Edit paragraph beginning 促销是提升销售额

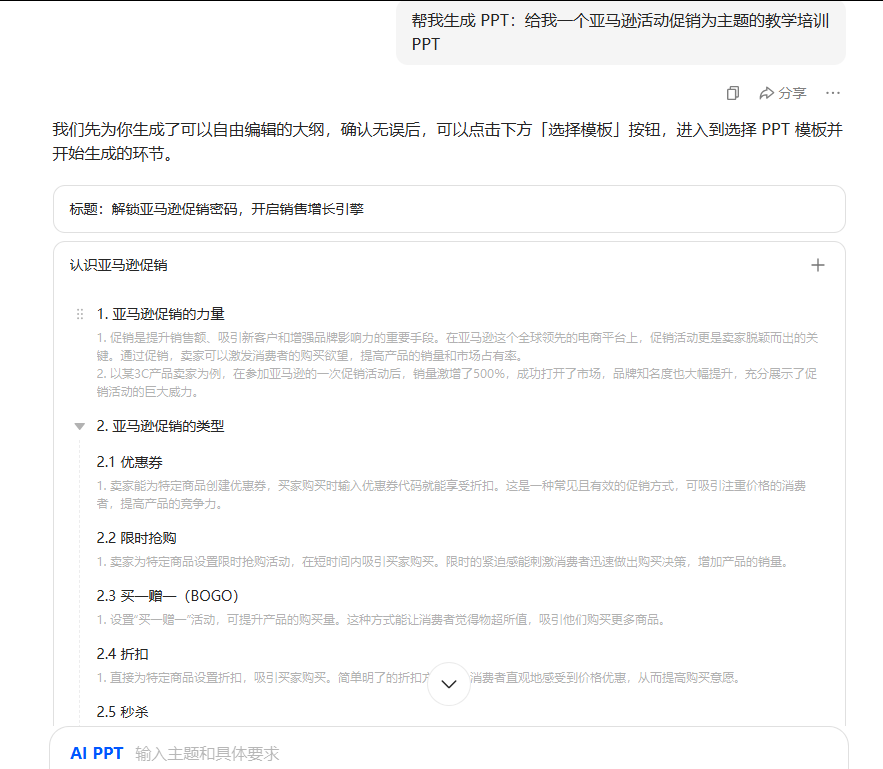pyautogui.click(x=457, y=347)
